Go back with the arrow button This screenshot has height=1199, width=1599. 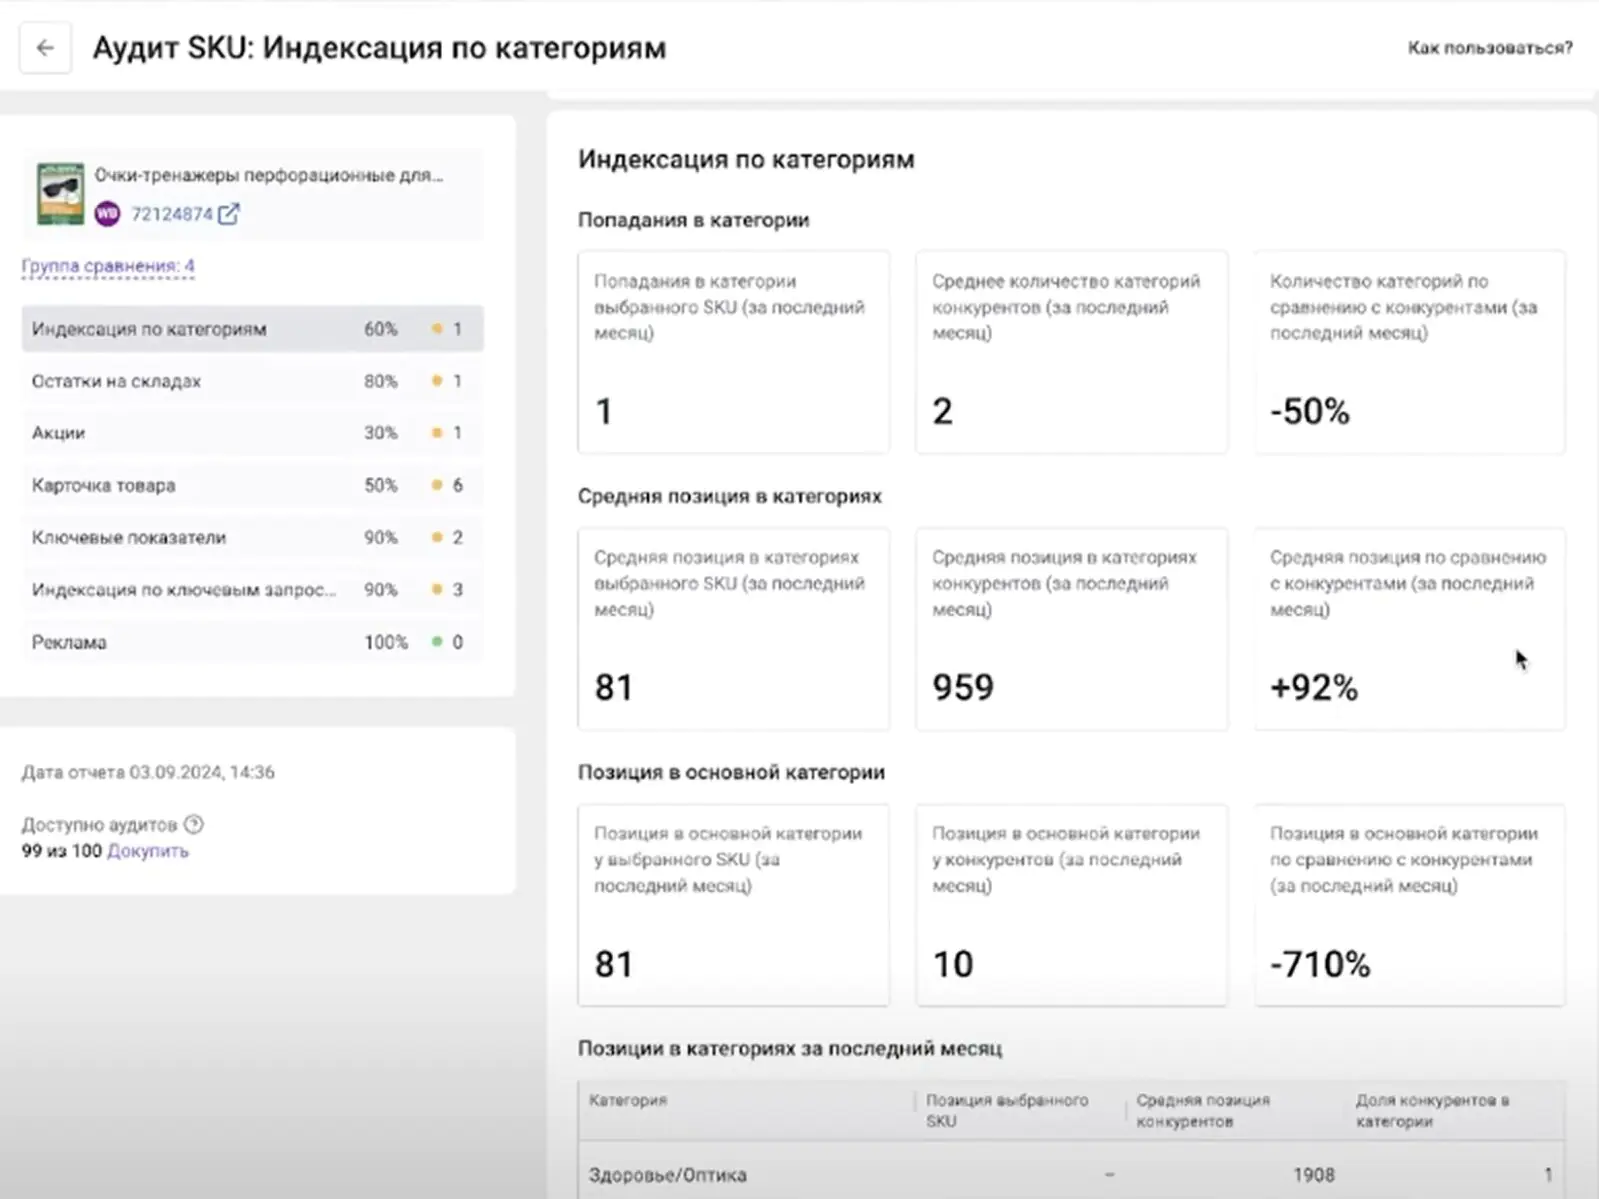pos(45,48)
